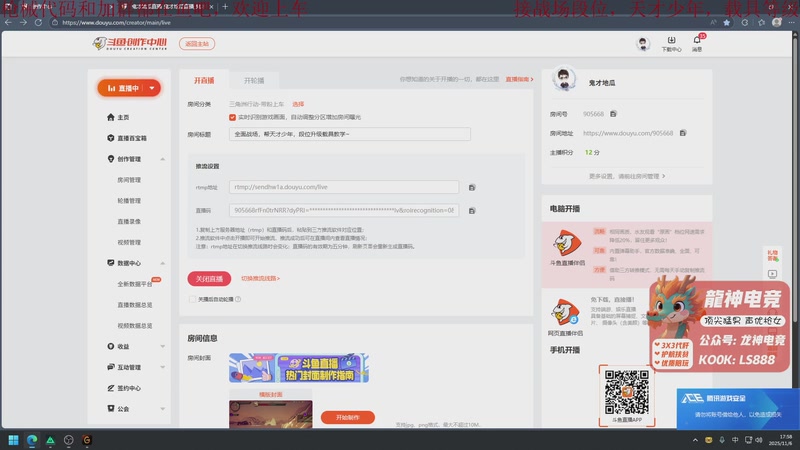Open 轮播管理 menu item
The image size is (800, 450).
[x=129, y=201]
